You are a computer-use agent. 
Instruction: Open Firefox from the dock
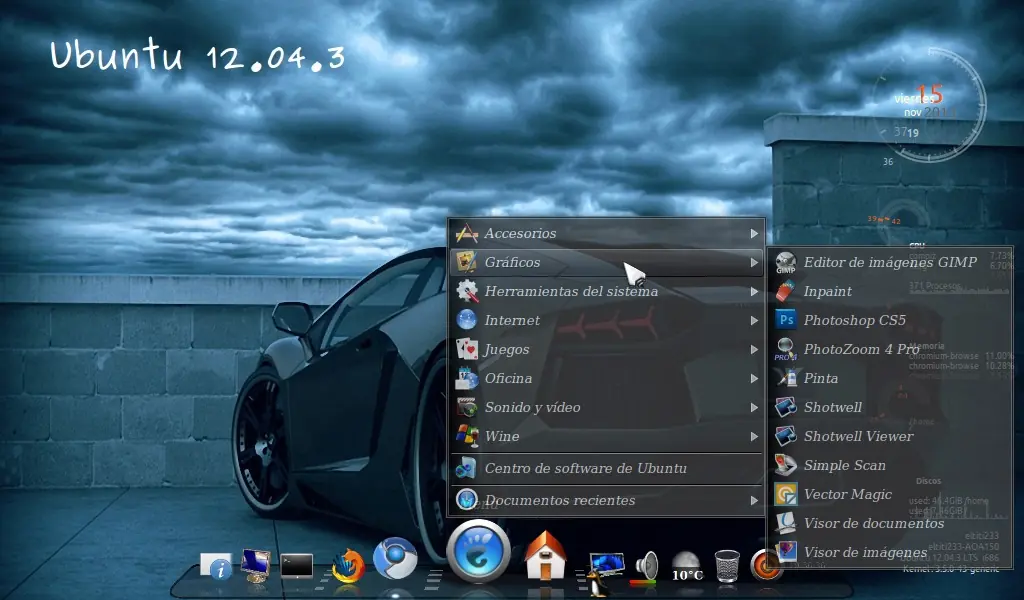coord(348,565)
